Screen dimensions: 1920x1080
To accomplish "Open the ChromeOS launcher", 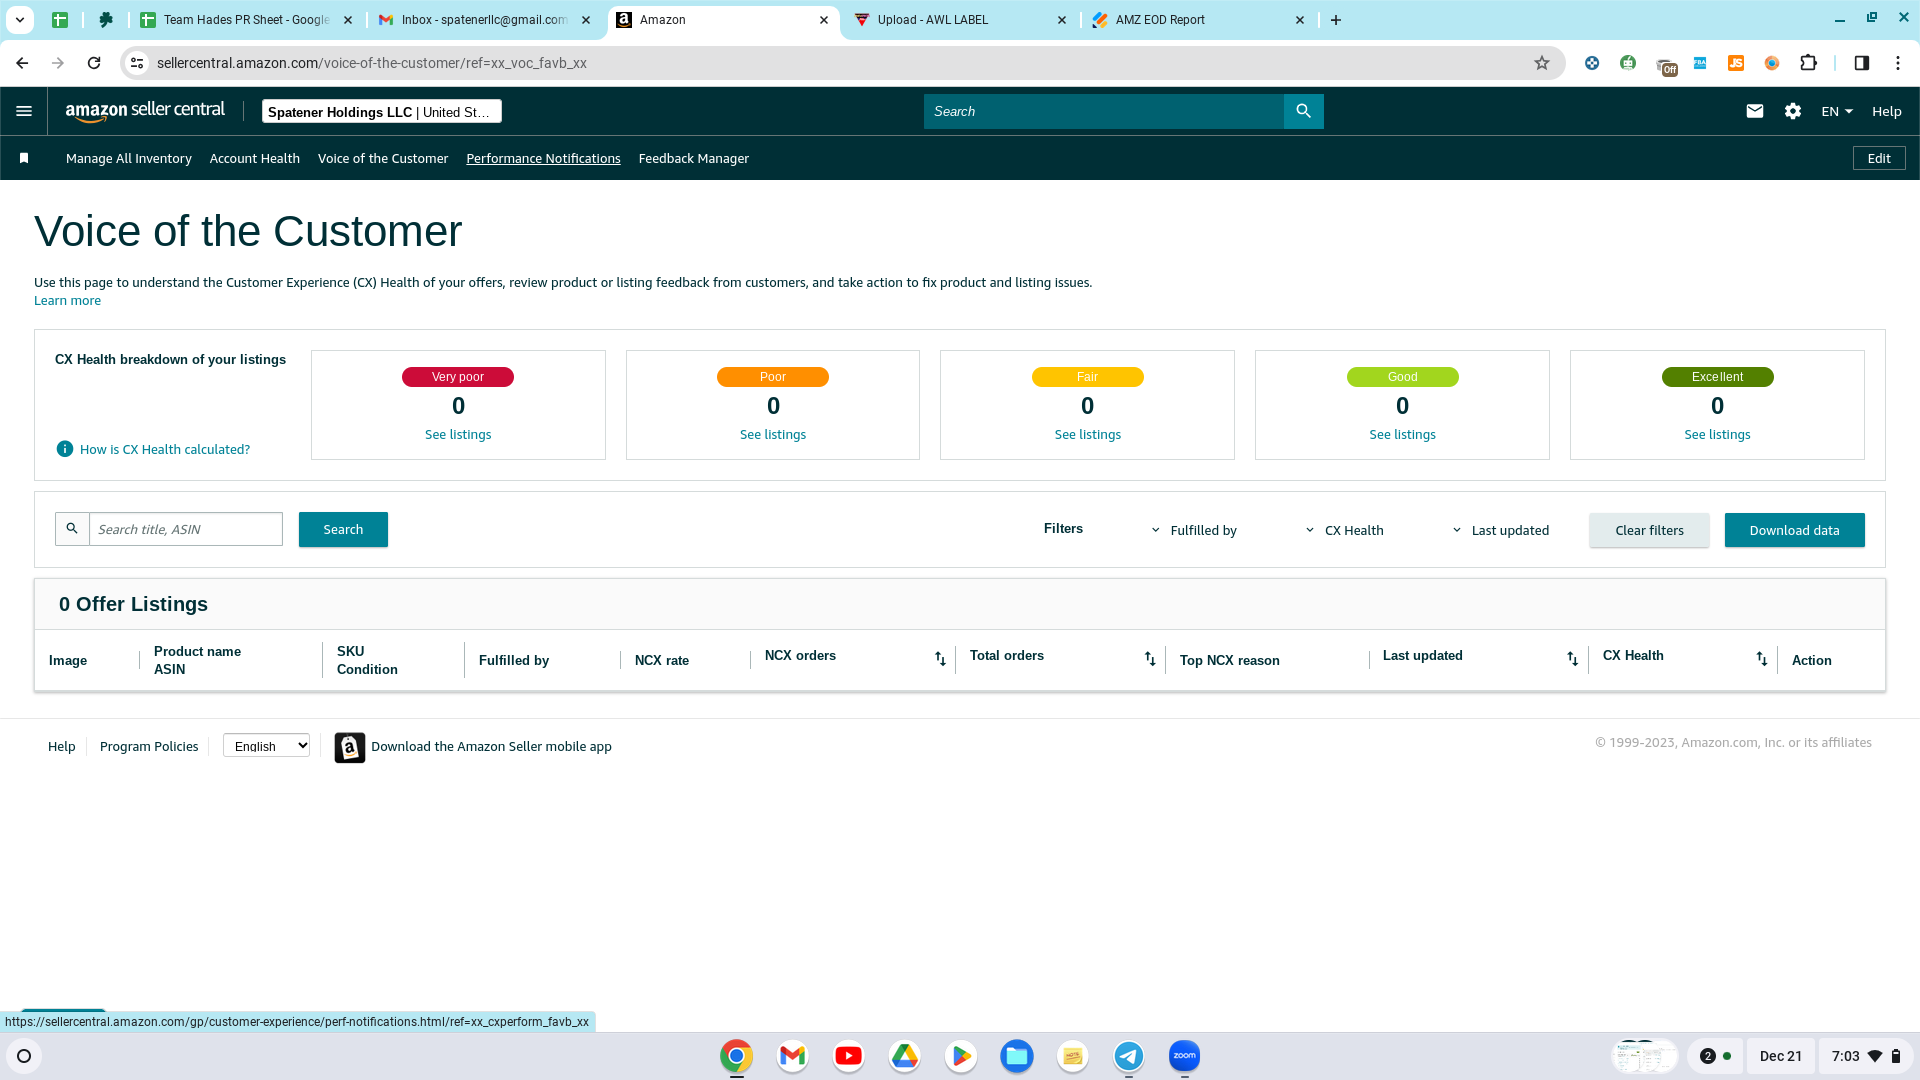I will coord(24,1056).
